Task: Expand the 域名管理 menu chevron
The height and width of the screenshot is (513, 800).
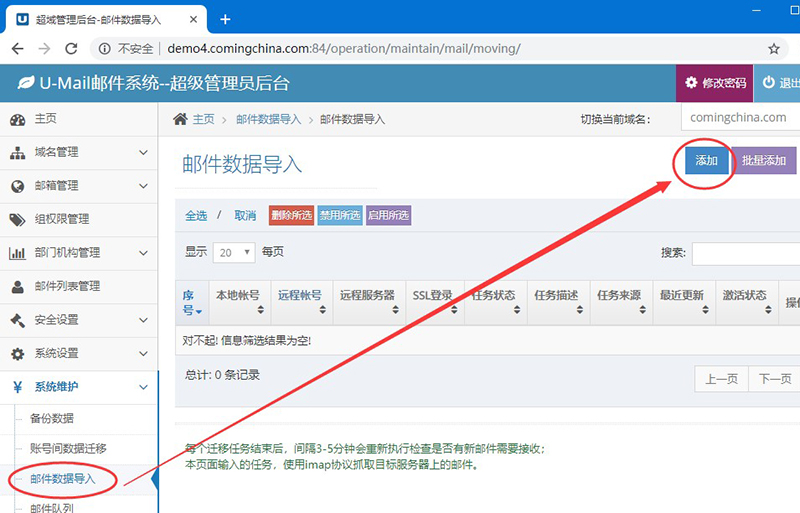Action: coord(143,153)
